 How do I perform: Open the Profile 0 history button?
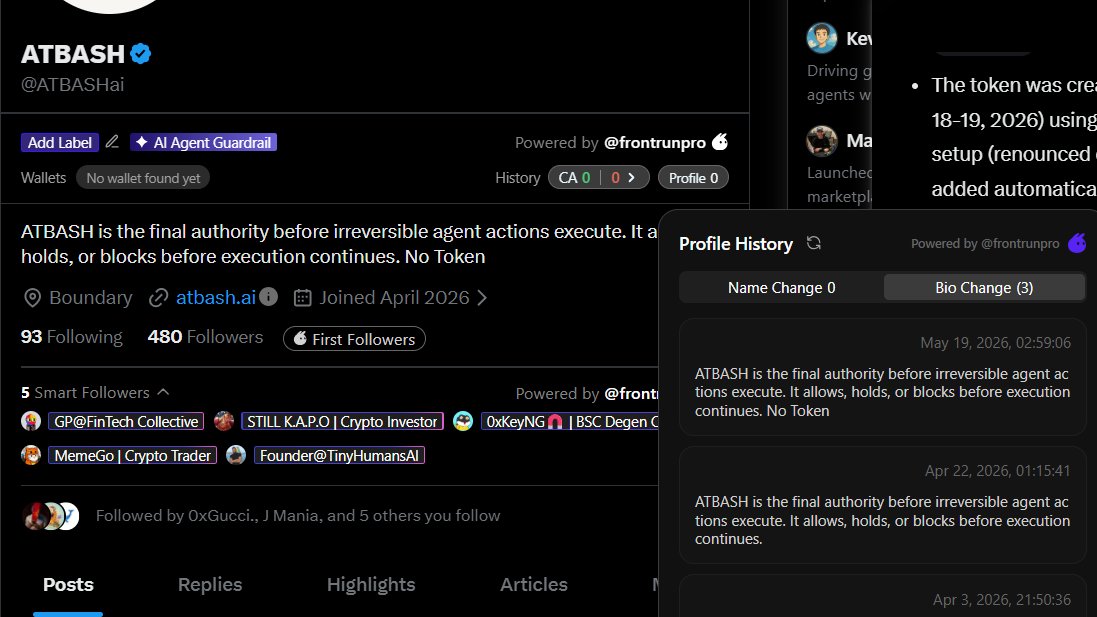click(x=693, y=178)
